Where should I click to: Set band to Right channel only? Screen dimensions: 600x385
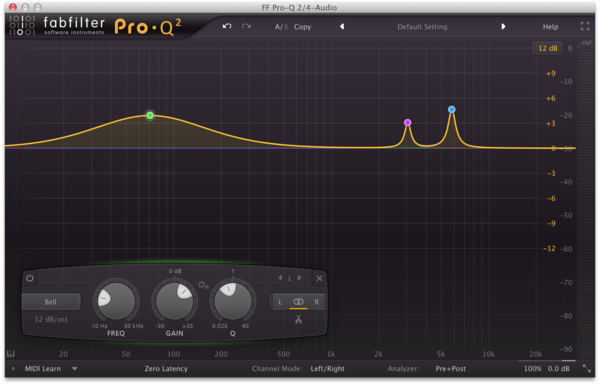click(316, 302)
